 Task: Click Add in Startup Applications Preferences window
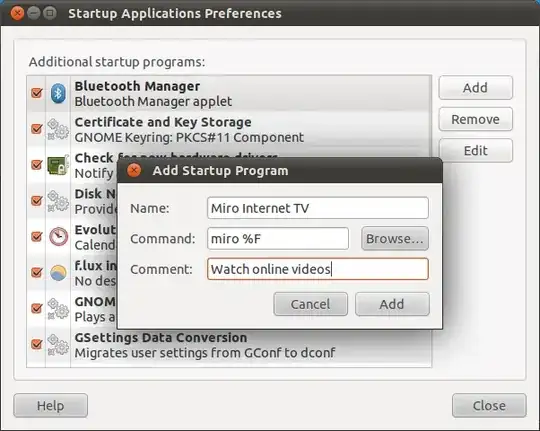pos(475,88)
